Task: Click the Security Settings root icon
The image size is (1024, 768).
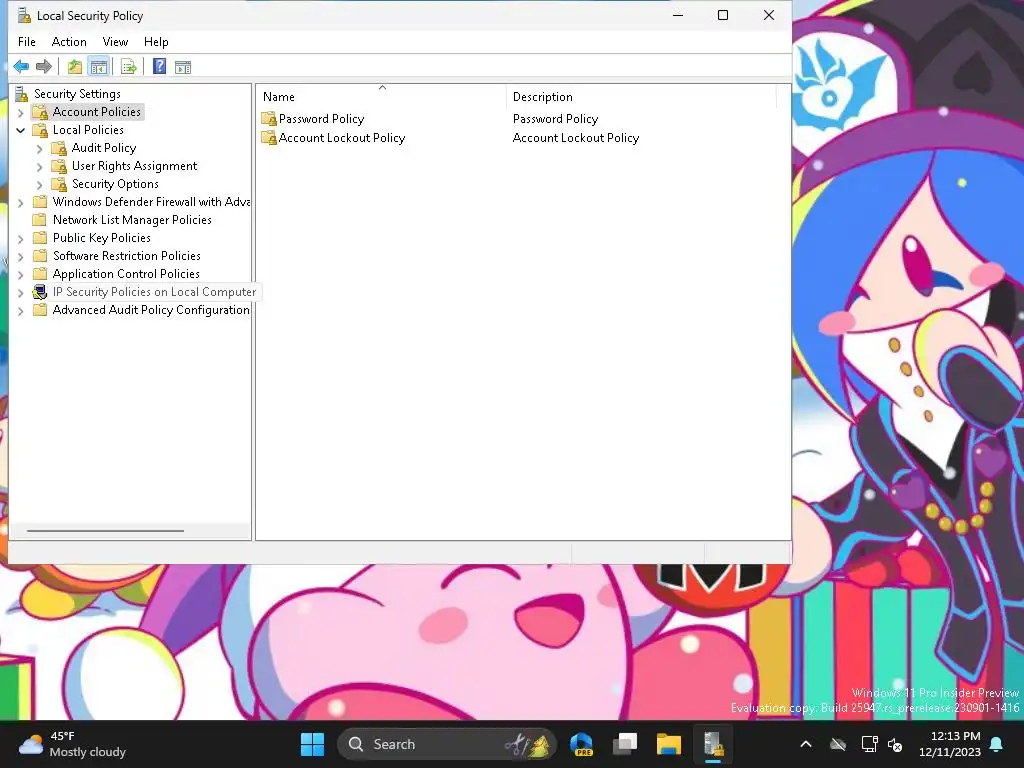Action: tap(22, 94)
